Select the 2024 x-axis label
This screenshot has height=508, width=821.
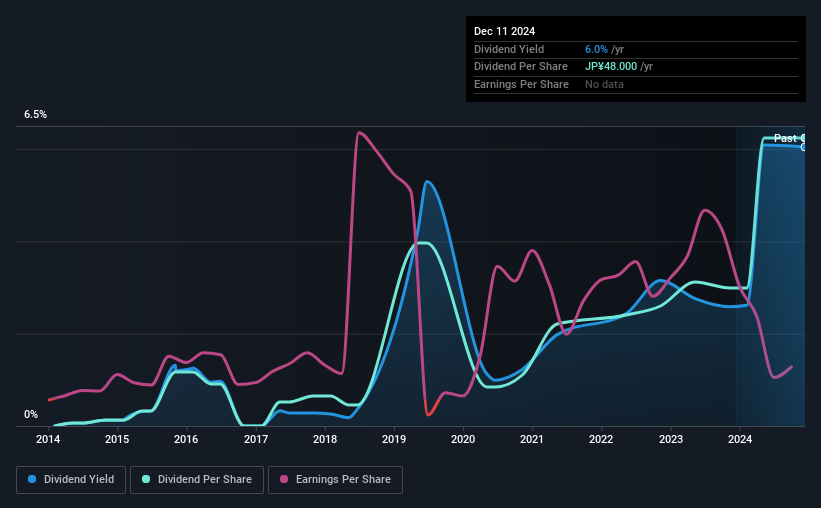pos(740,439)
